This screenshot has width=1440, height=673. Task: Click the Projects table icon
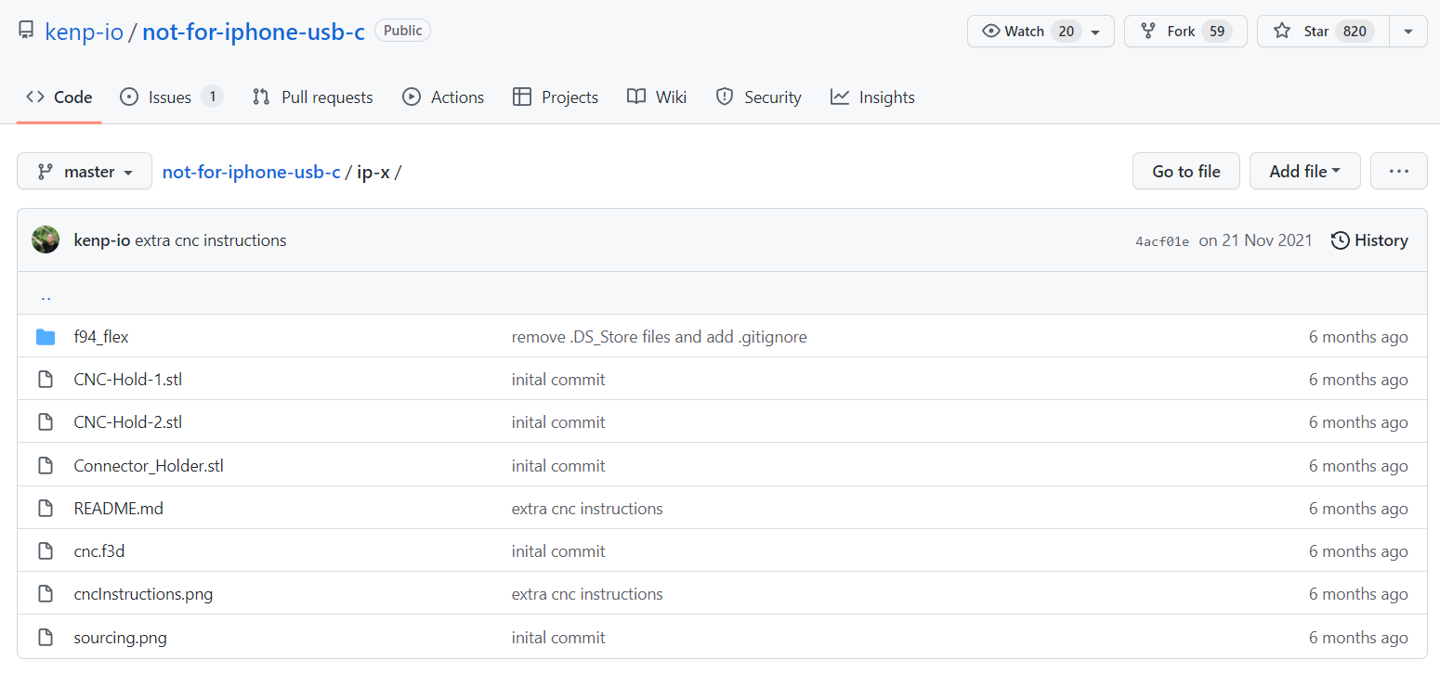pyautogui.click(x=522, y=97)
